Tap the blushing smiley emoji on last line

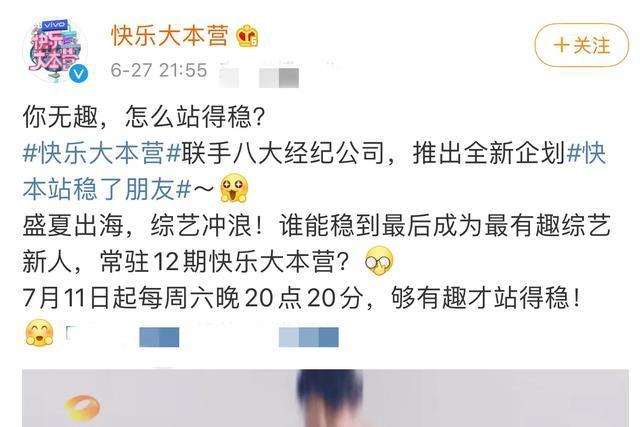point(40,333)
